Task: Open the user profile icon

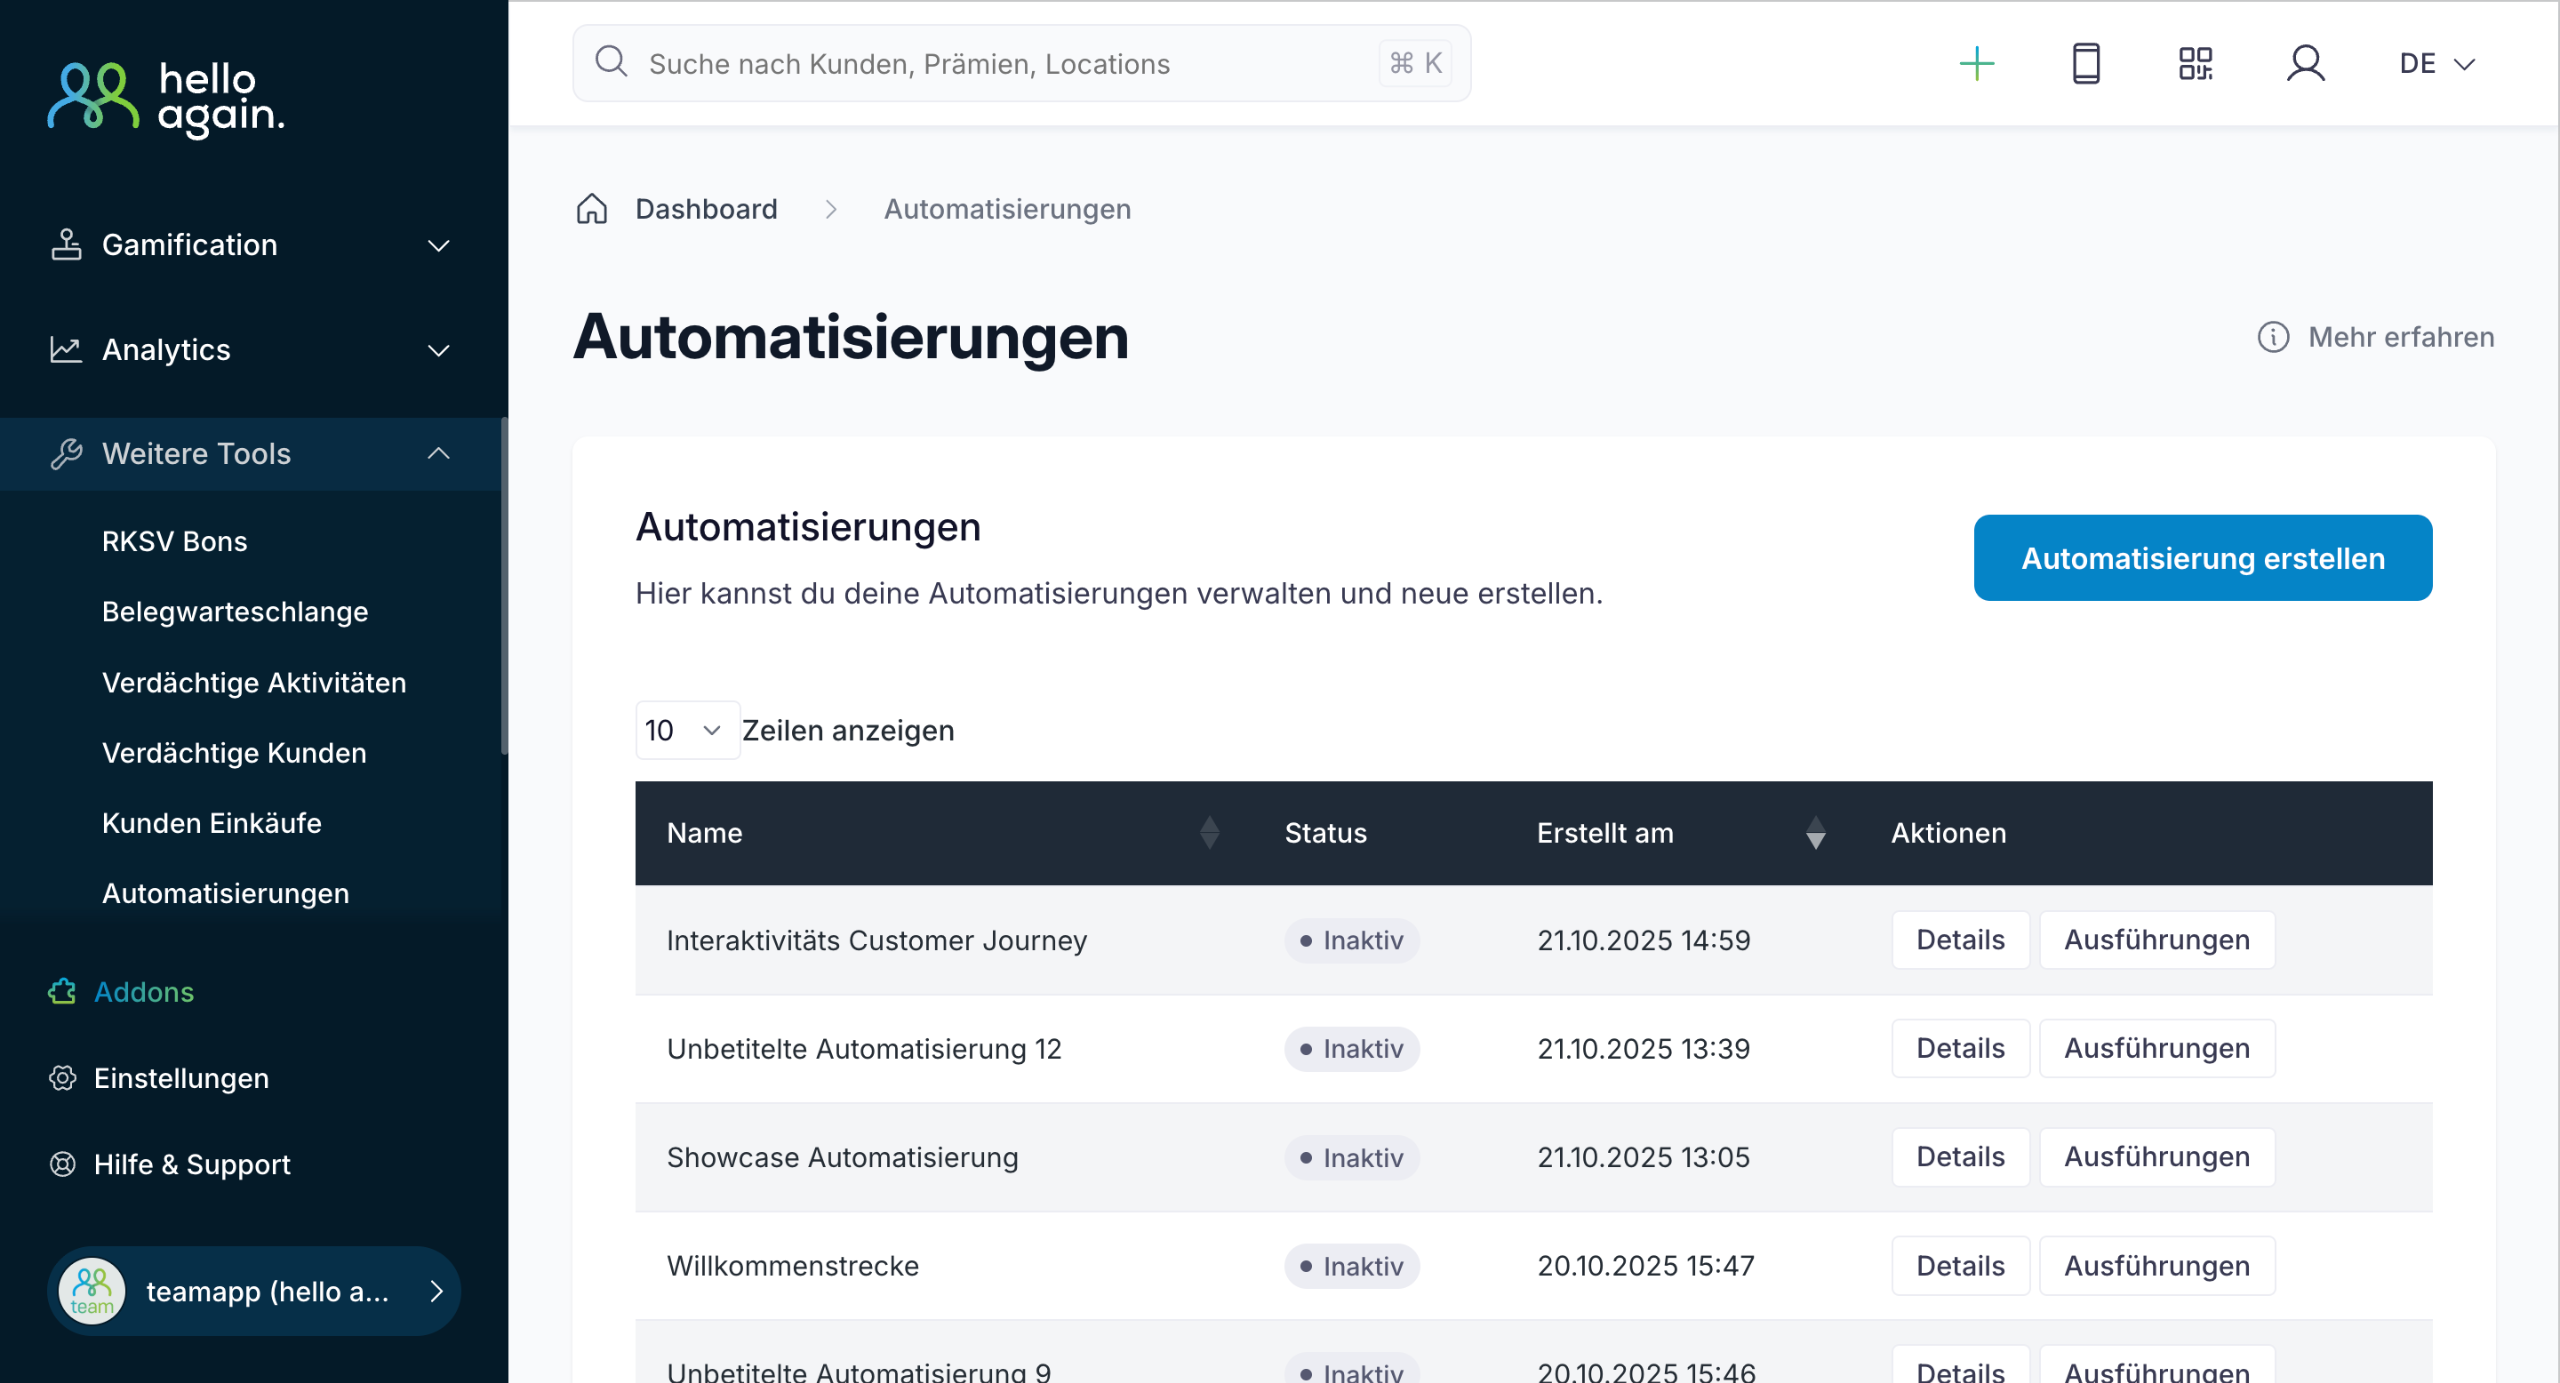Action: coord(2305,64)
